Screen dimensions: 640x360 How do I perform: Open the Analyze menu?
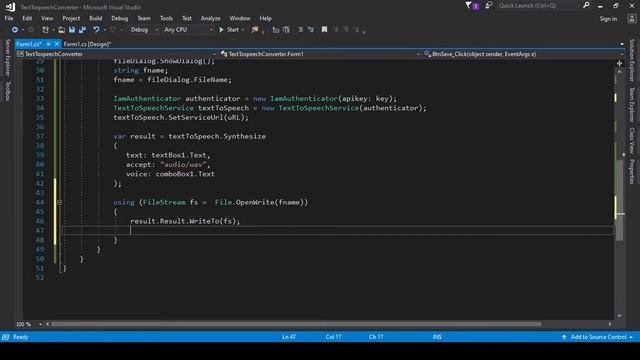point(210,18)
